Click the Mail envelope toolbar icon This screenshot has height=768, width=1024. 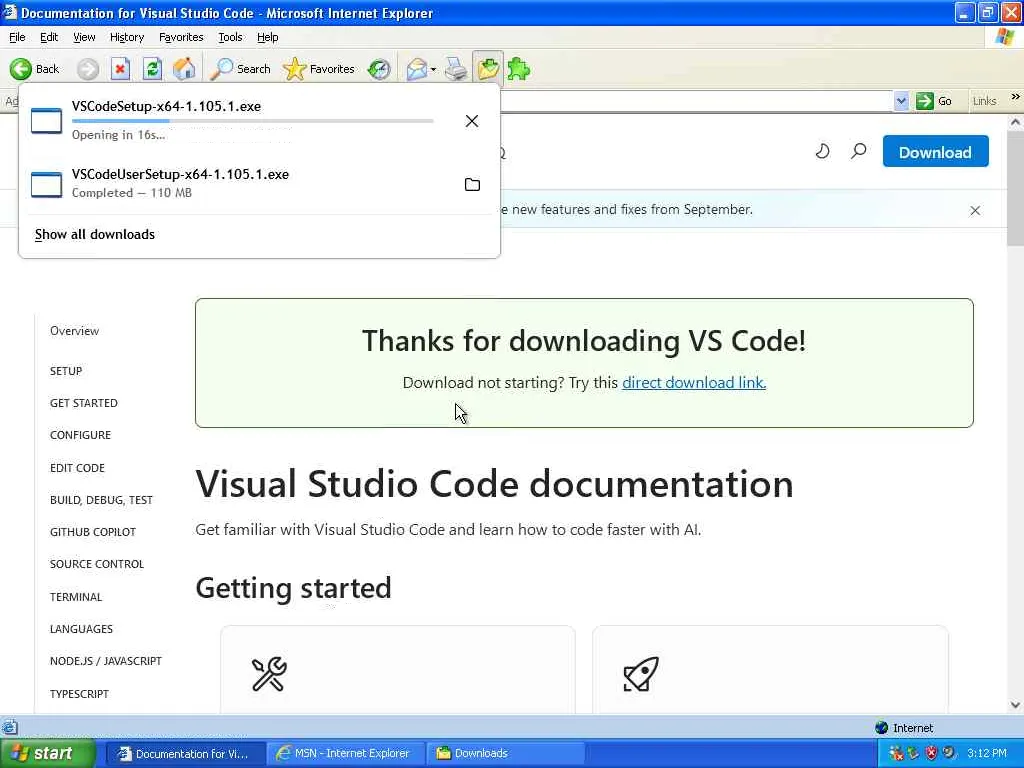pos(417,69)
